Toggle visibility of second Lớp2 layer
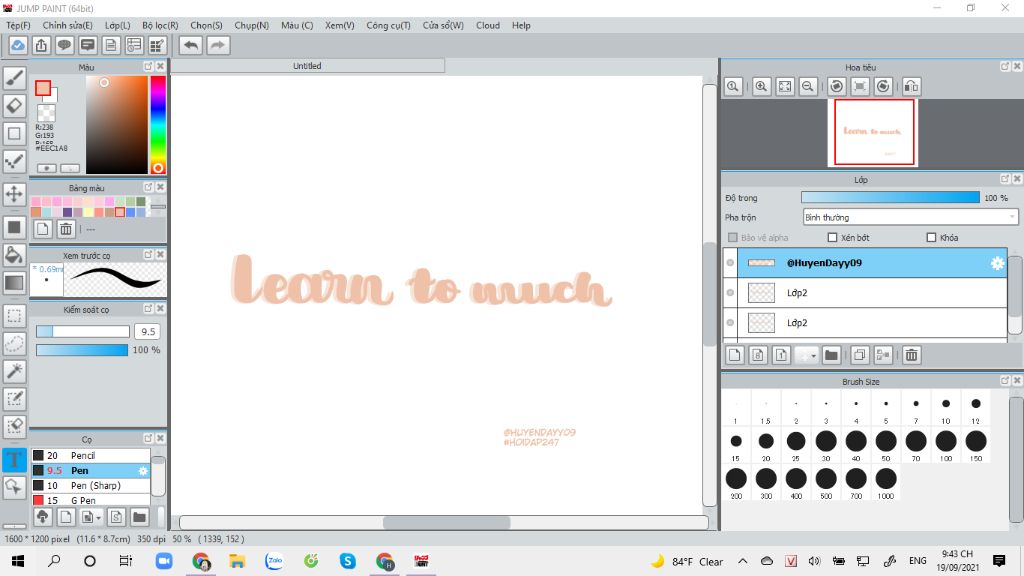 (730, 323)
